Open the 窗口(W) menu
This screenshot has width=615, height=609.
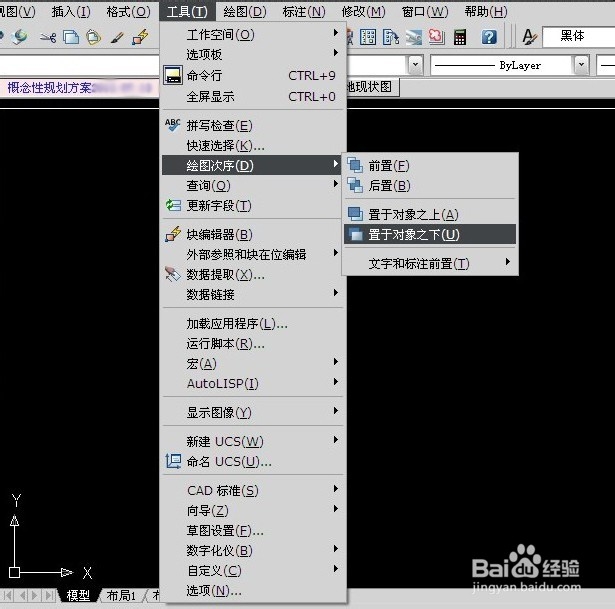(425, 11)
